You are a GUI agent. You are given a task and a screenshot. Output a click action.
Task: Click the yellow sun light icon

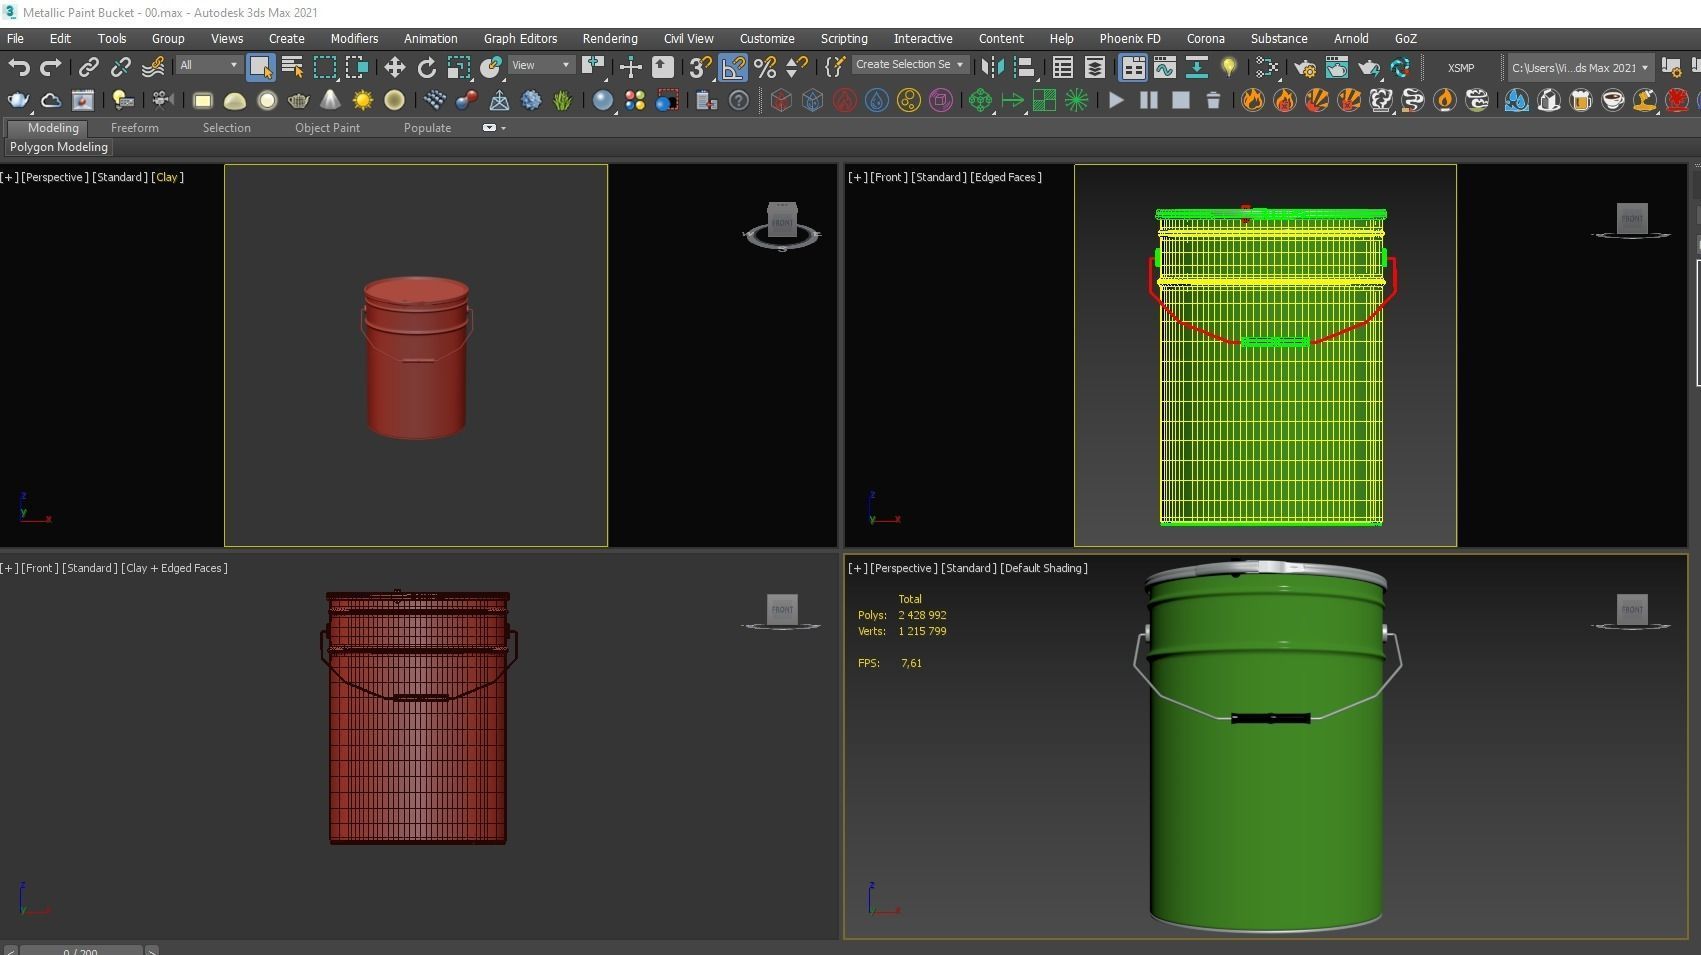pyautogui.click(x=362, y=100)
